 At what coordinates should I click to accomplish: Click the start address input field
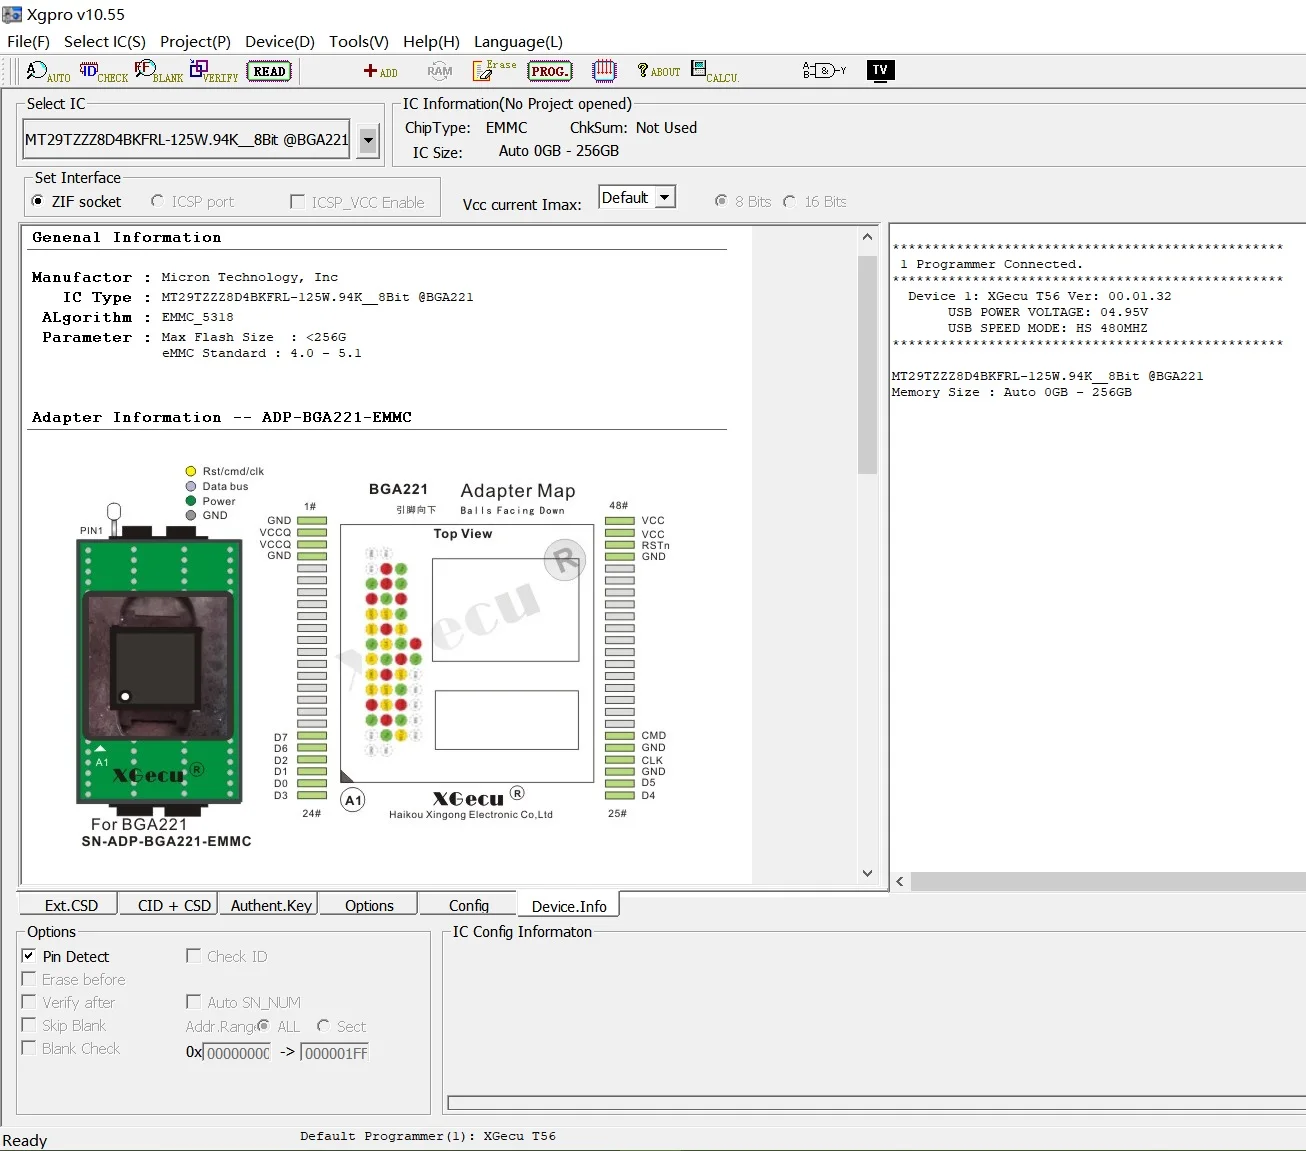pos(238,1053)
